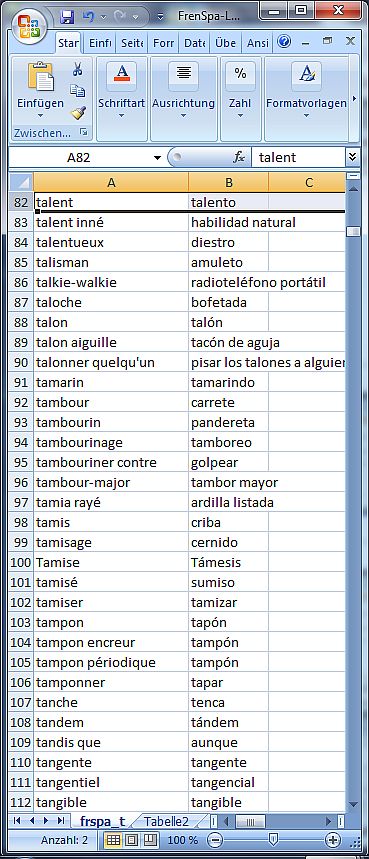
Task: Open Excel help question mark icon
Action: [284, 41]
